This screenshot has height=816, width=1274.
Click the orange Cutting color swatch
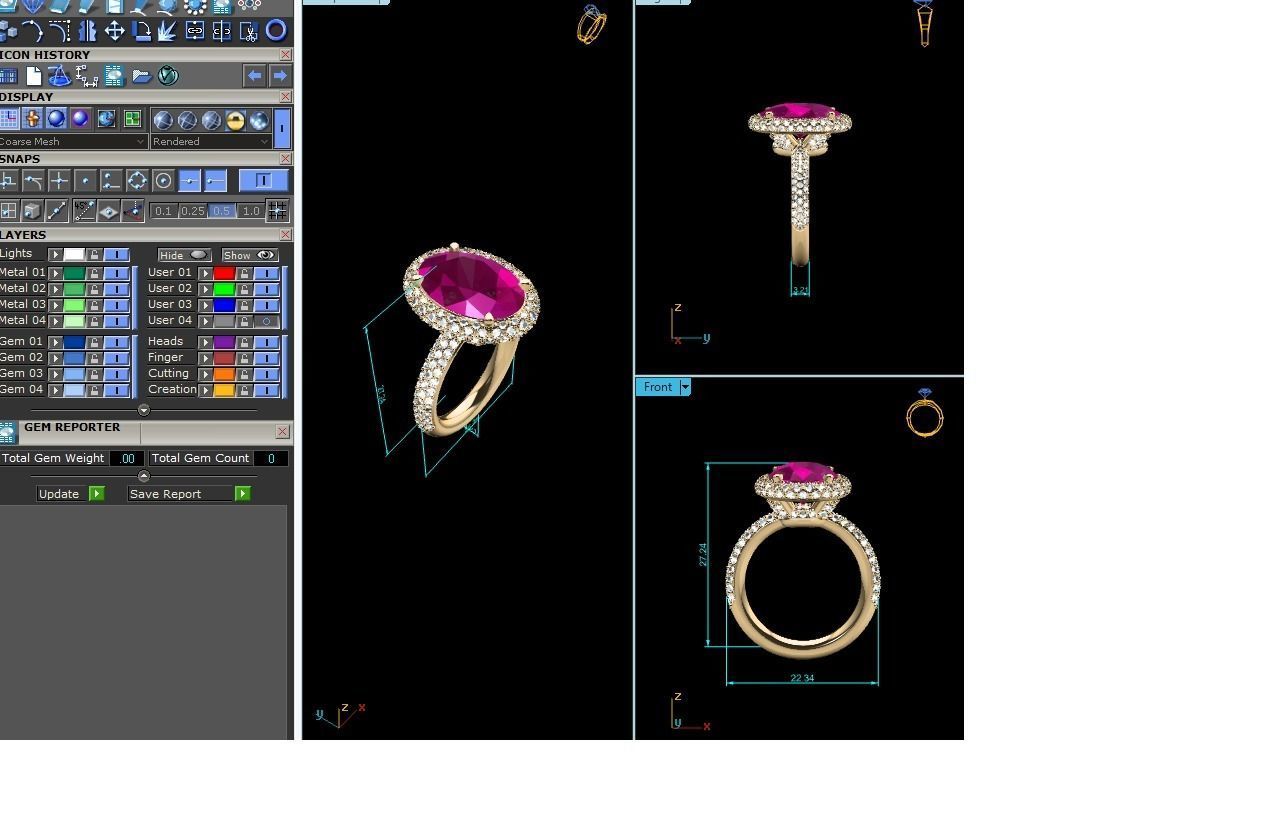tap(224, 374)
